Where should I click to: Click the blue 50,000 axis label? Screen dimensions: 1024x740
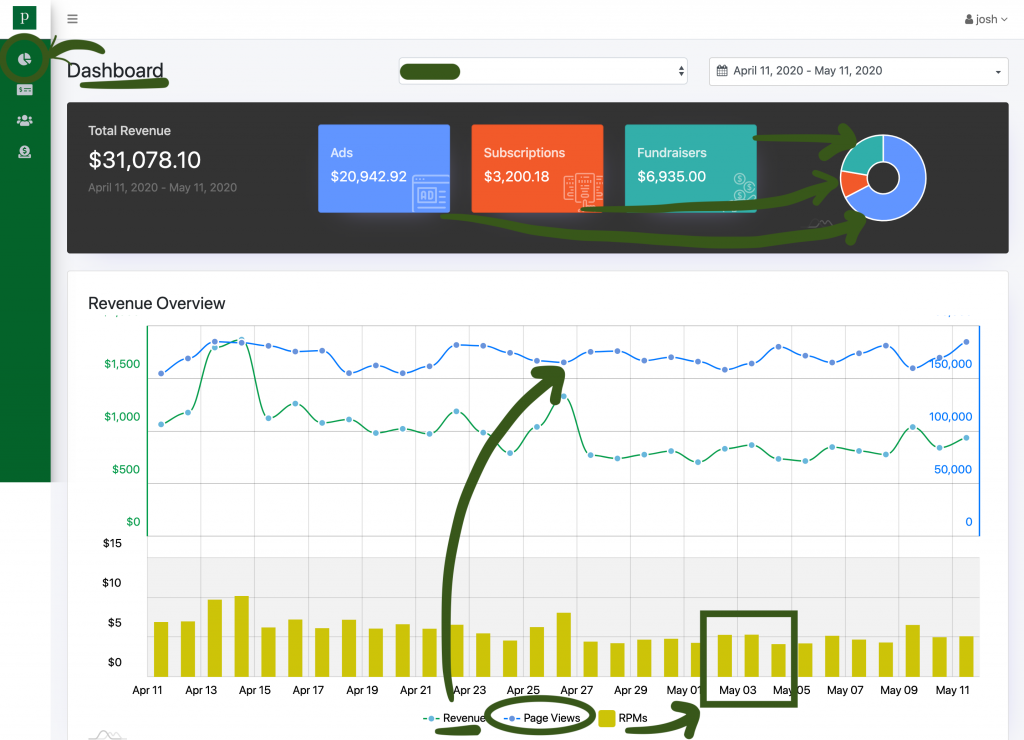[x=953, y=469]
